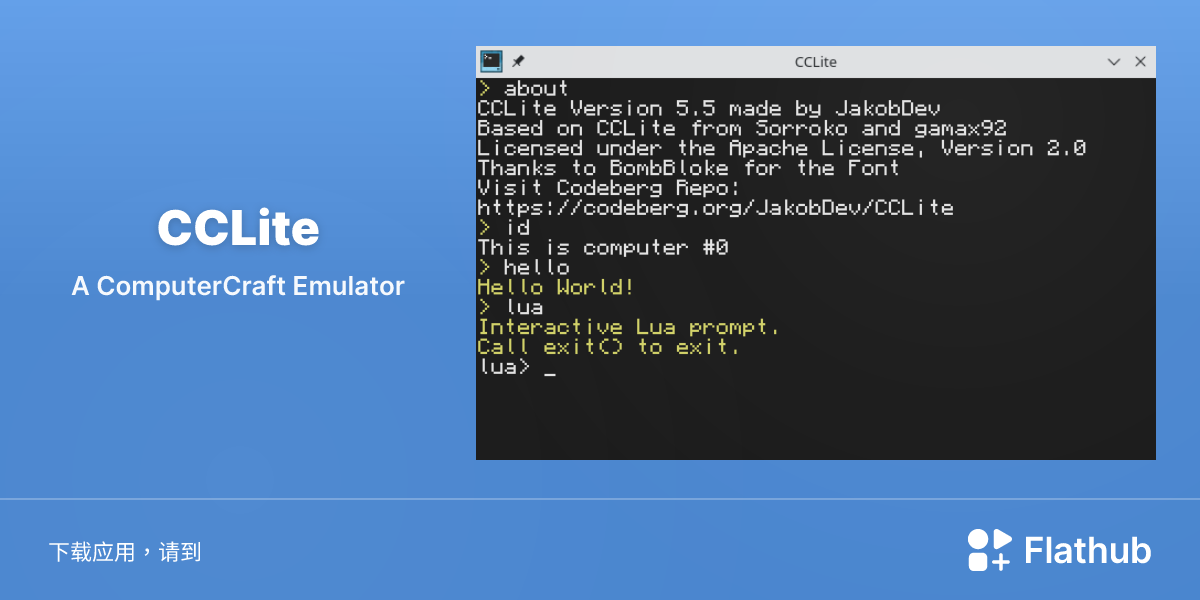Click the '> id' command line
Viewport: 1200px width, 600px height.
504,228
